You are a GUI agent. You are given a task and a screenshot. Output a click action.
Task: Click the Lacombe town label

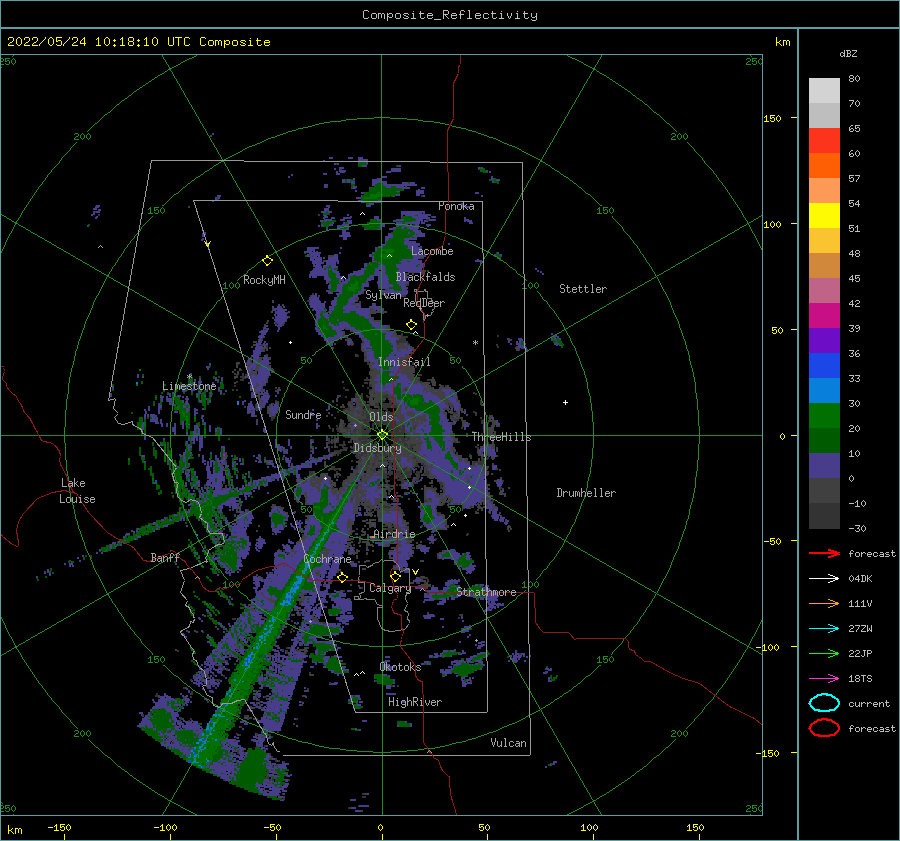click(432, 251)
